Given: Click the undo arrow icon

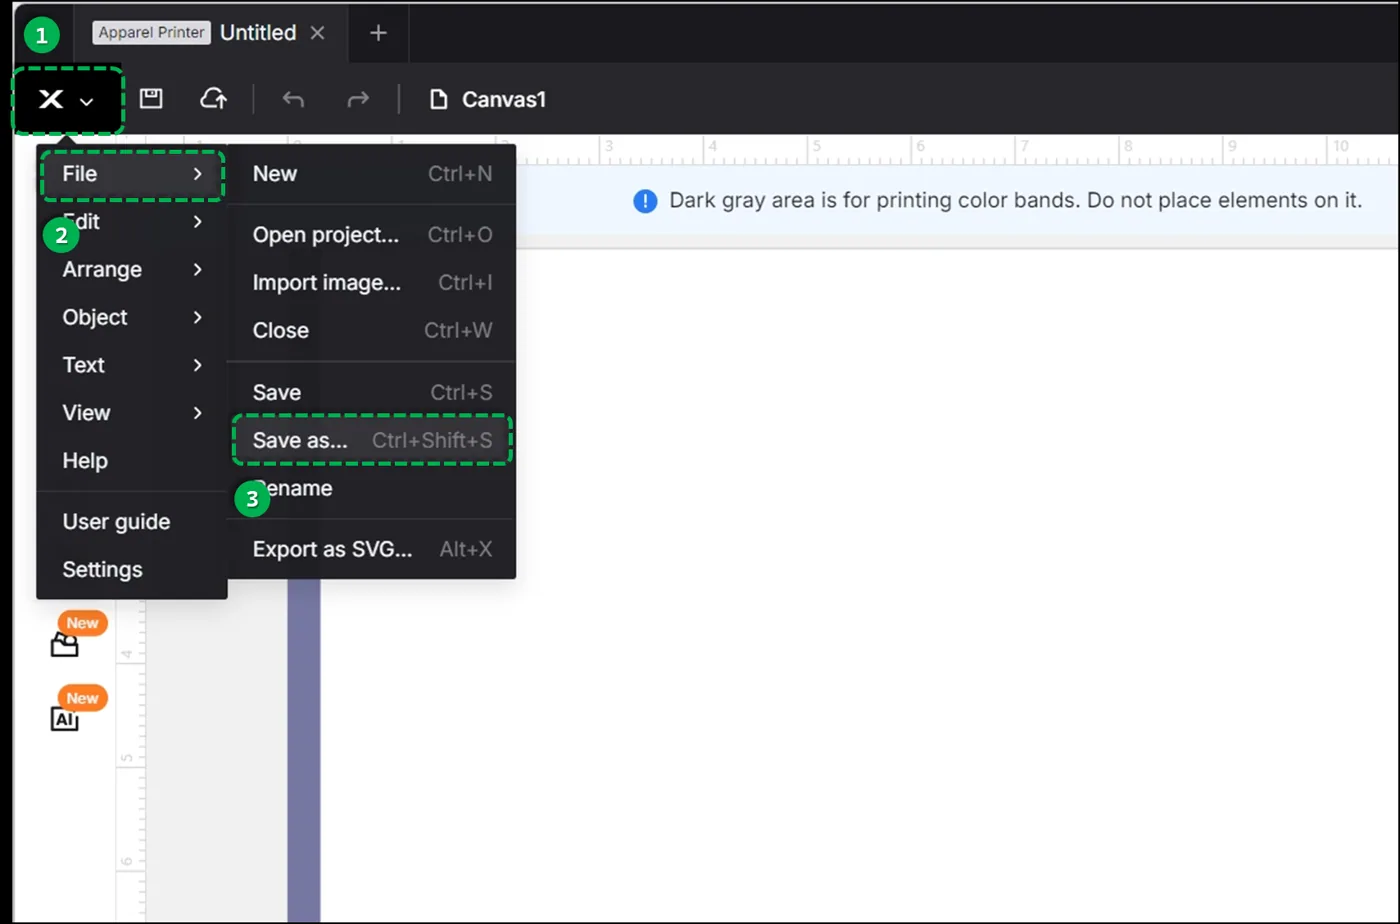Looking at the screenshot, I should (293, 99).
